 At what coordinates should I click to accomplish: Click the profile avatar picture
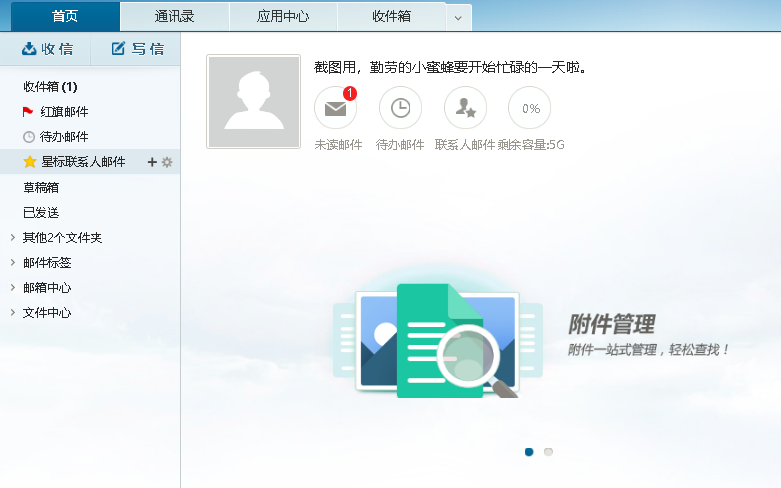point(253,102)
